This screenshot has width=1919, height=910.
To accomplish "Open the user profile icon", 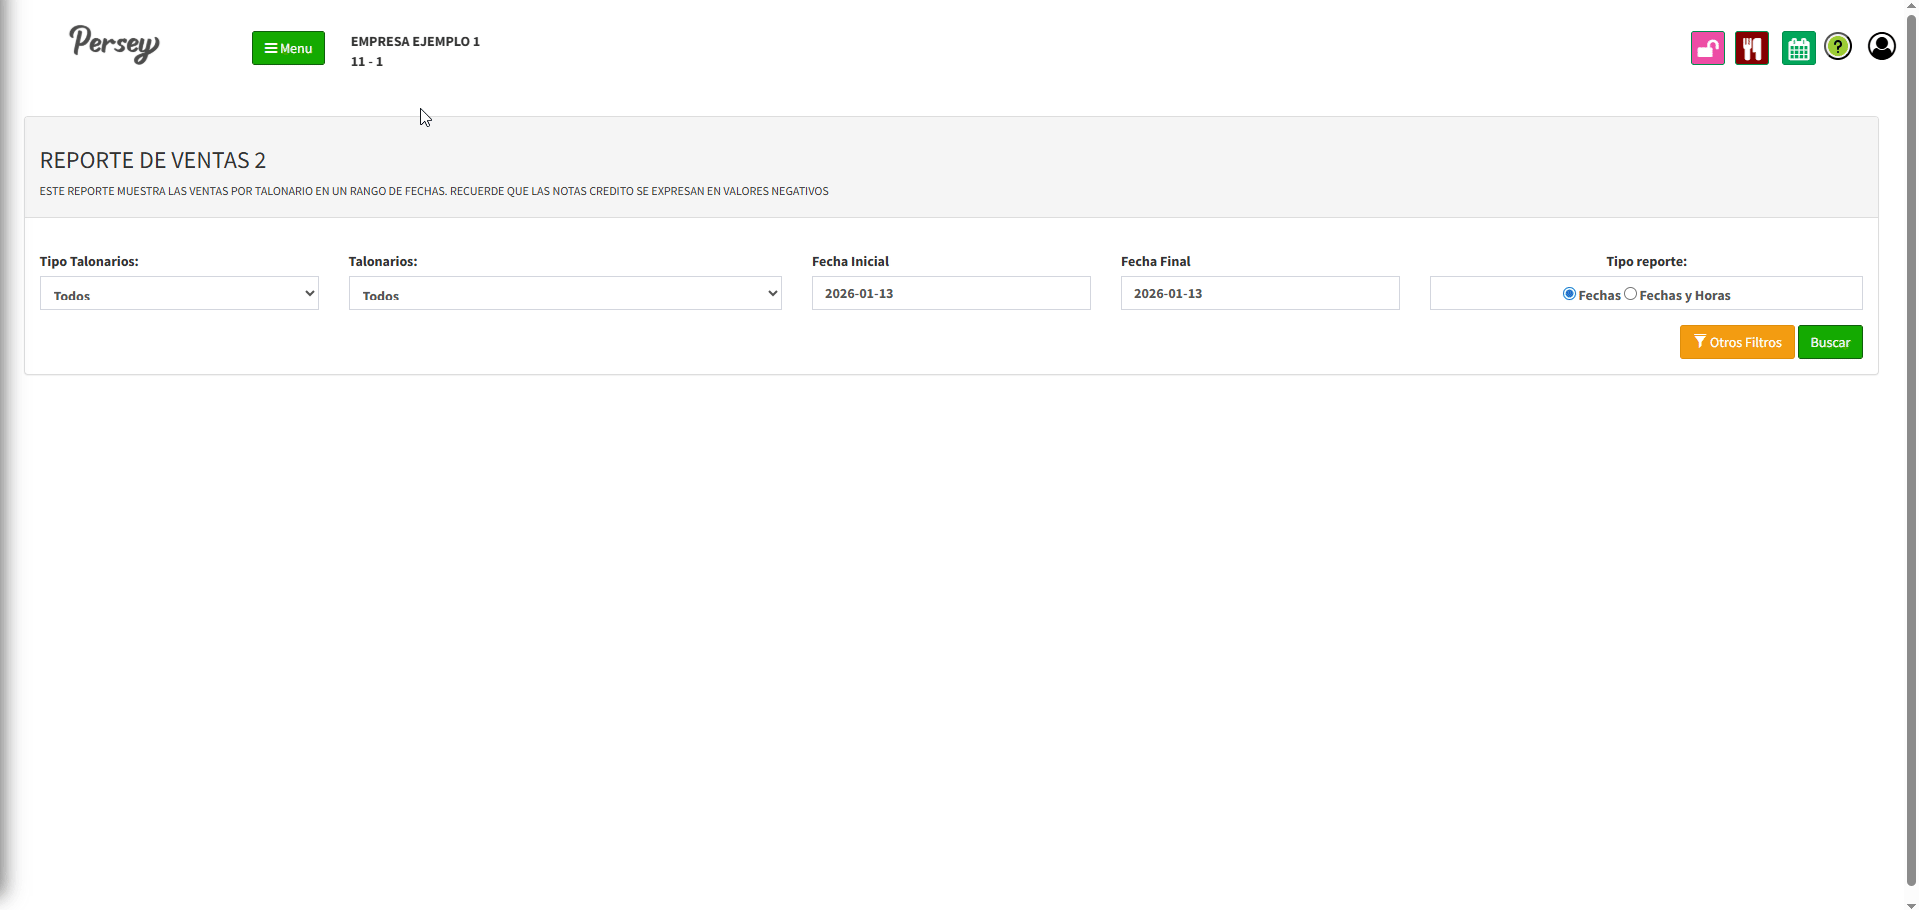I will click(1881, 47).
